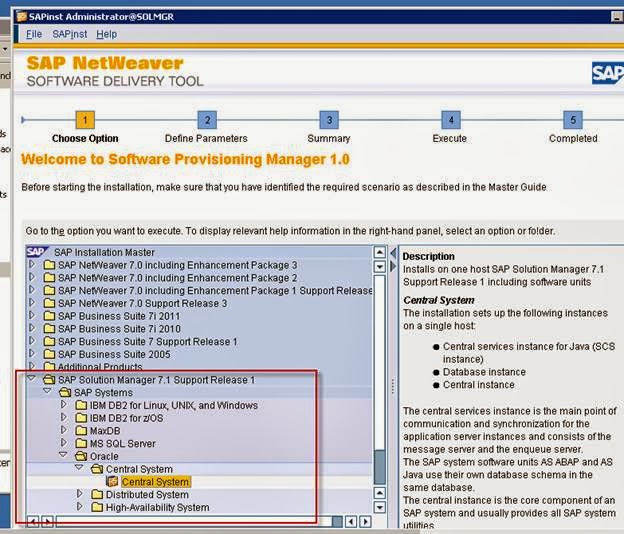Viewport: 624px width, 534px height.
Task: Click SAPinst window title bar icon
Action: (x=21, y=16)
